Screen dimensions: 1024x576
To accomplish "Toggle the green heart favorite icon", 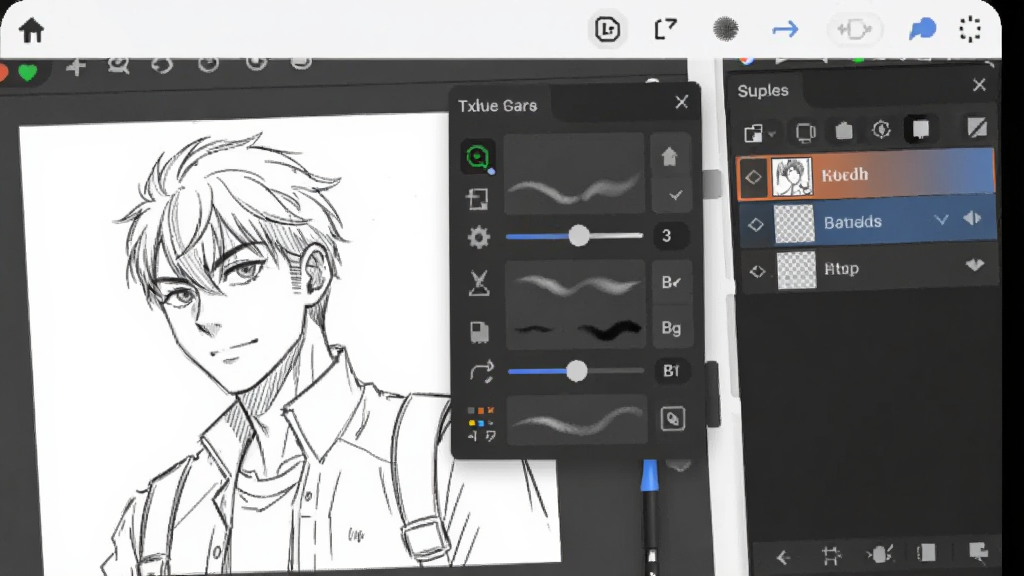I will [x=27, y=72].
